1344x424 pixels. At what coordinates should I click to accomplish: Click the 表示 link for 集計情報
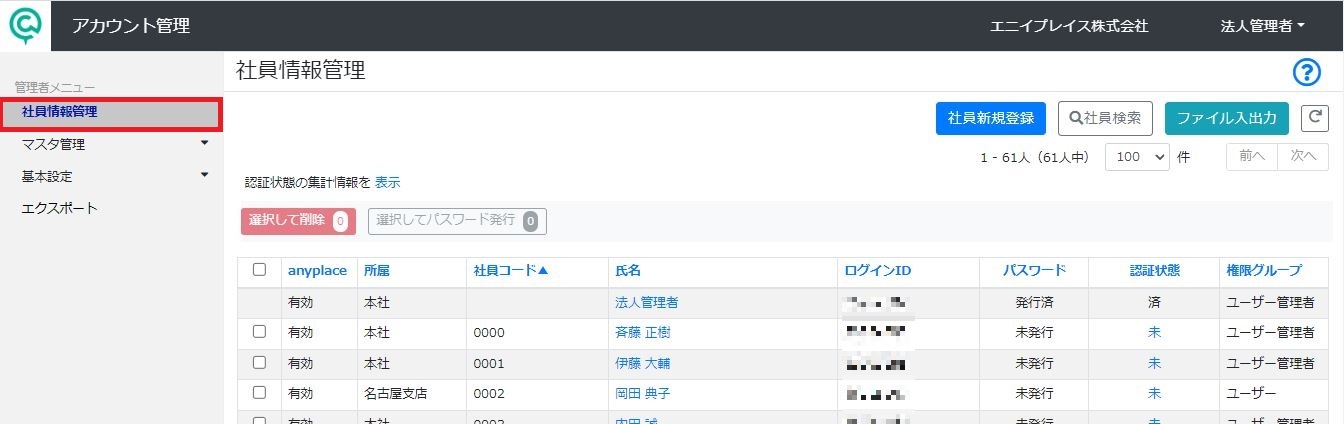coord(388,183)
